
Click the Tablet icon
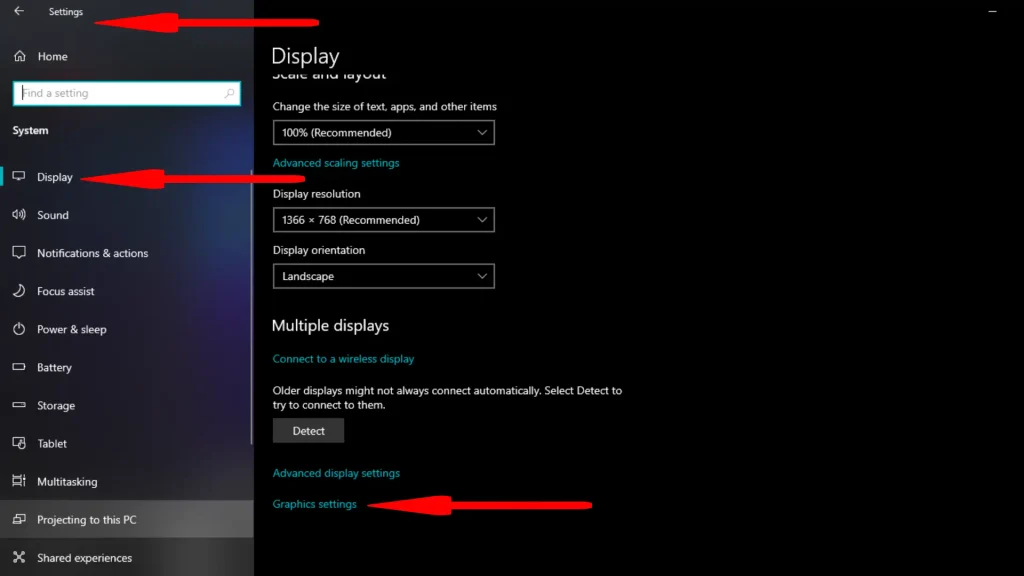pyautogui.click(x=19, y=443)
